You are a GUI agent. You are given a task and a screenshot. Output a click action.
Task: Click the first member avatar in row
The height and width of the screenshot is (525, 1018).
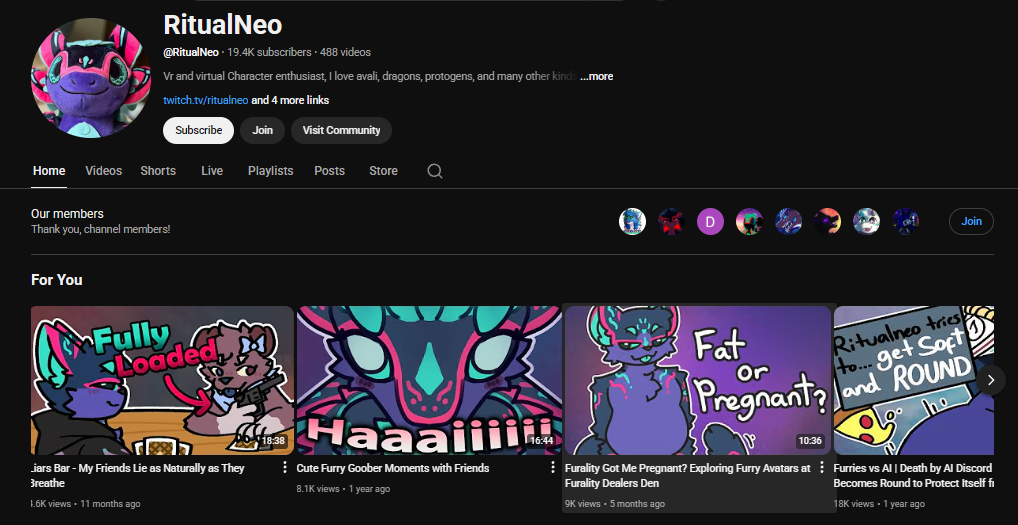point(632,222)
